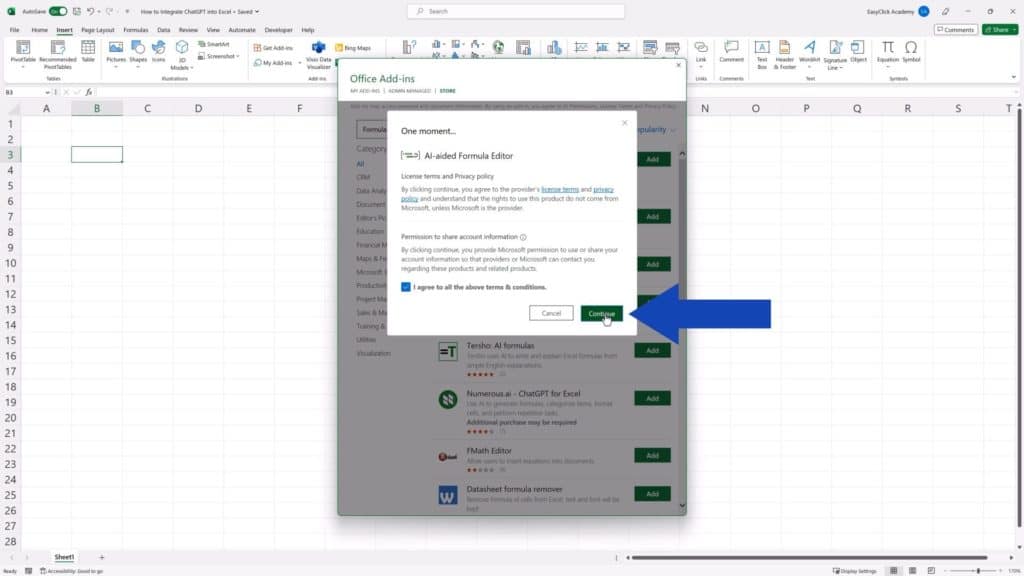
Task: Open the license terms link
Action: click(x=560, y=189)
